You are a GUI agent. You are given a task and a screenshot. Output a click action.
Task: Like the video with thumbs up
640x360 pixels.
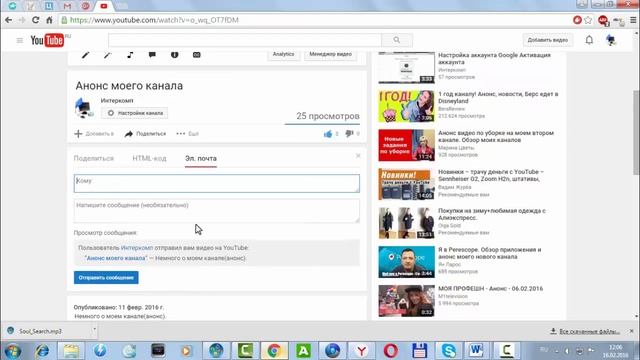tap(328, 134)
